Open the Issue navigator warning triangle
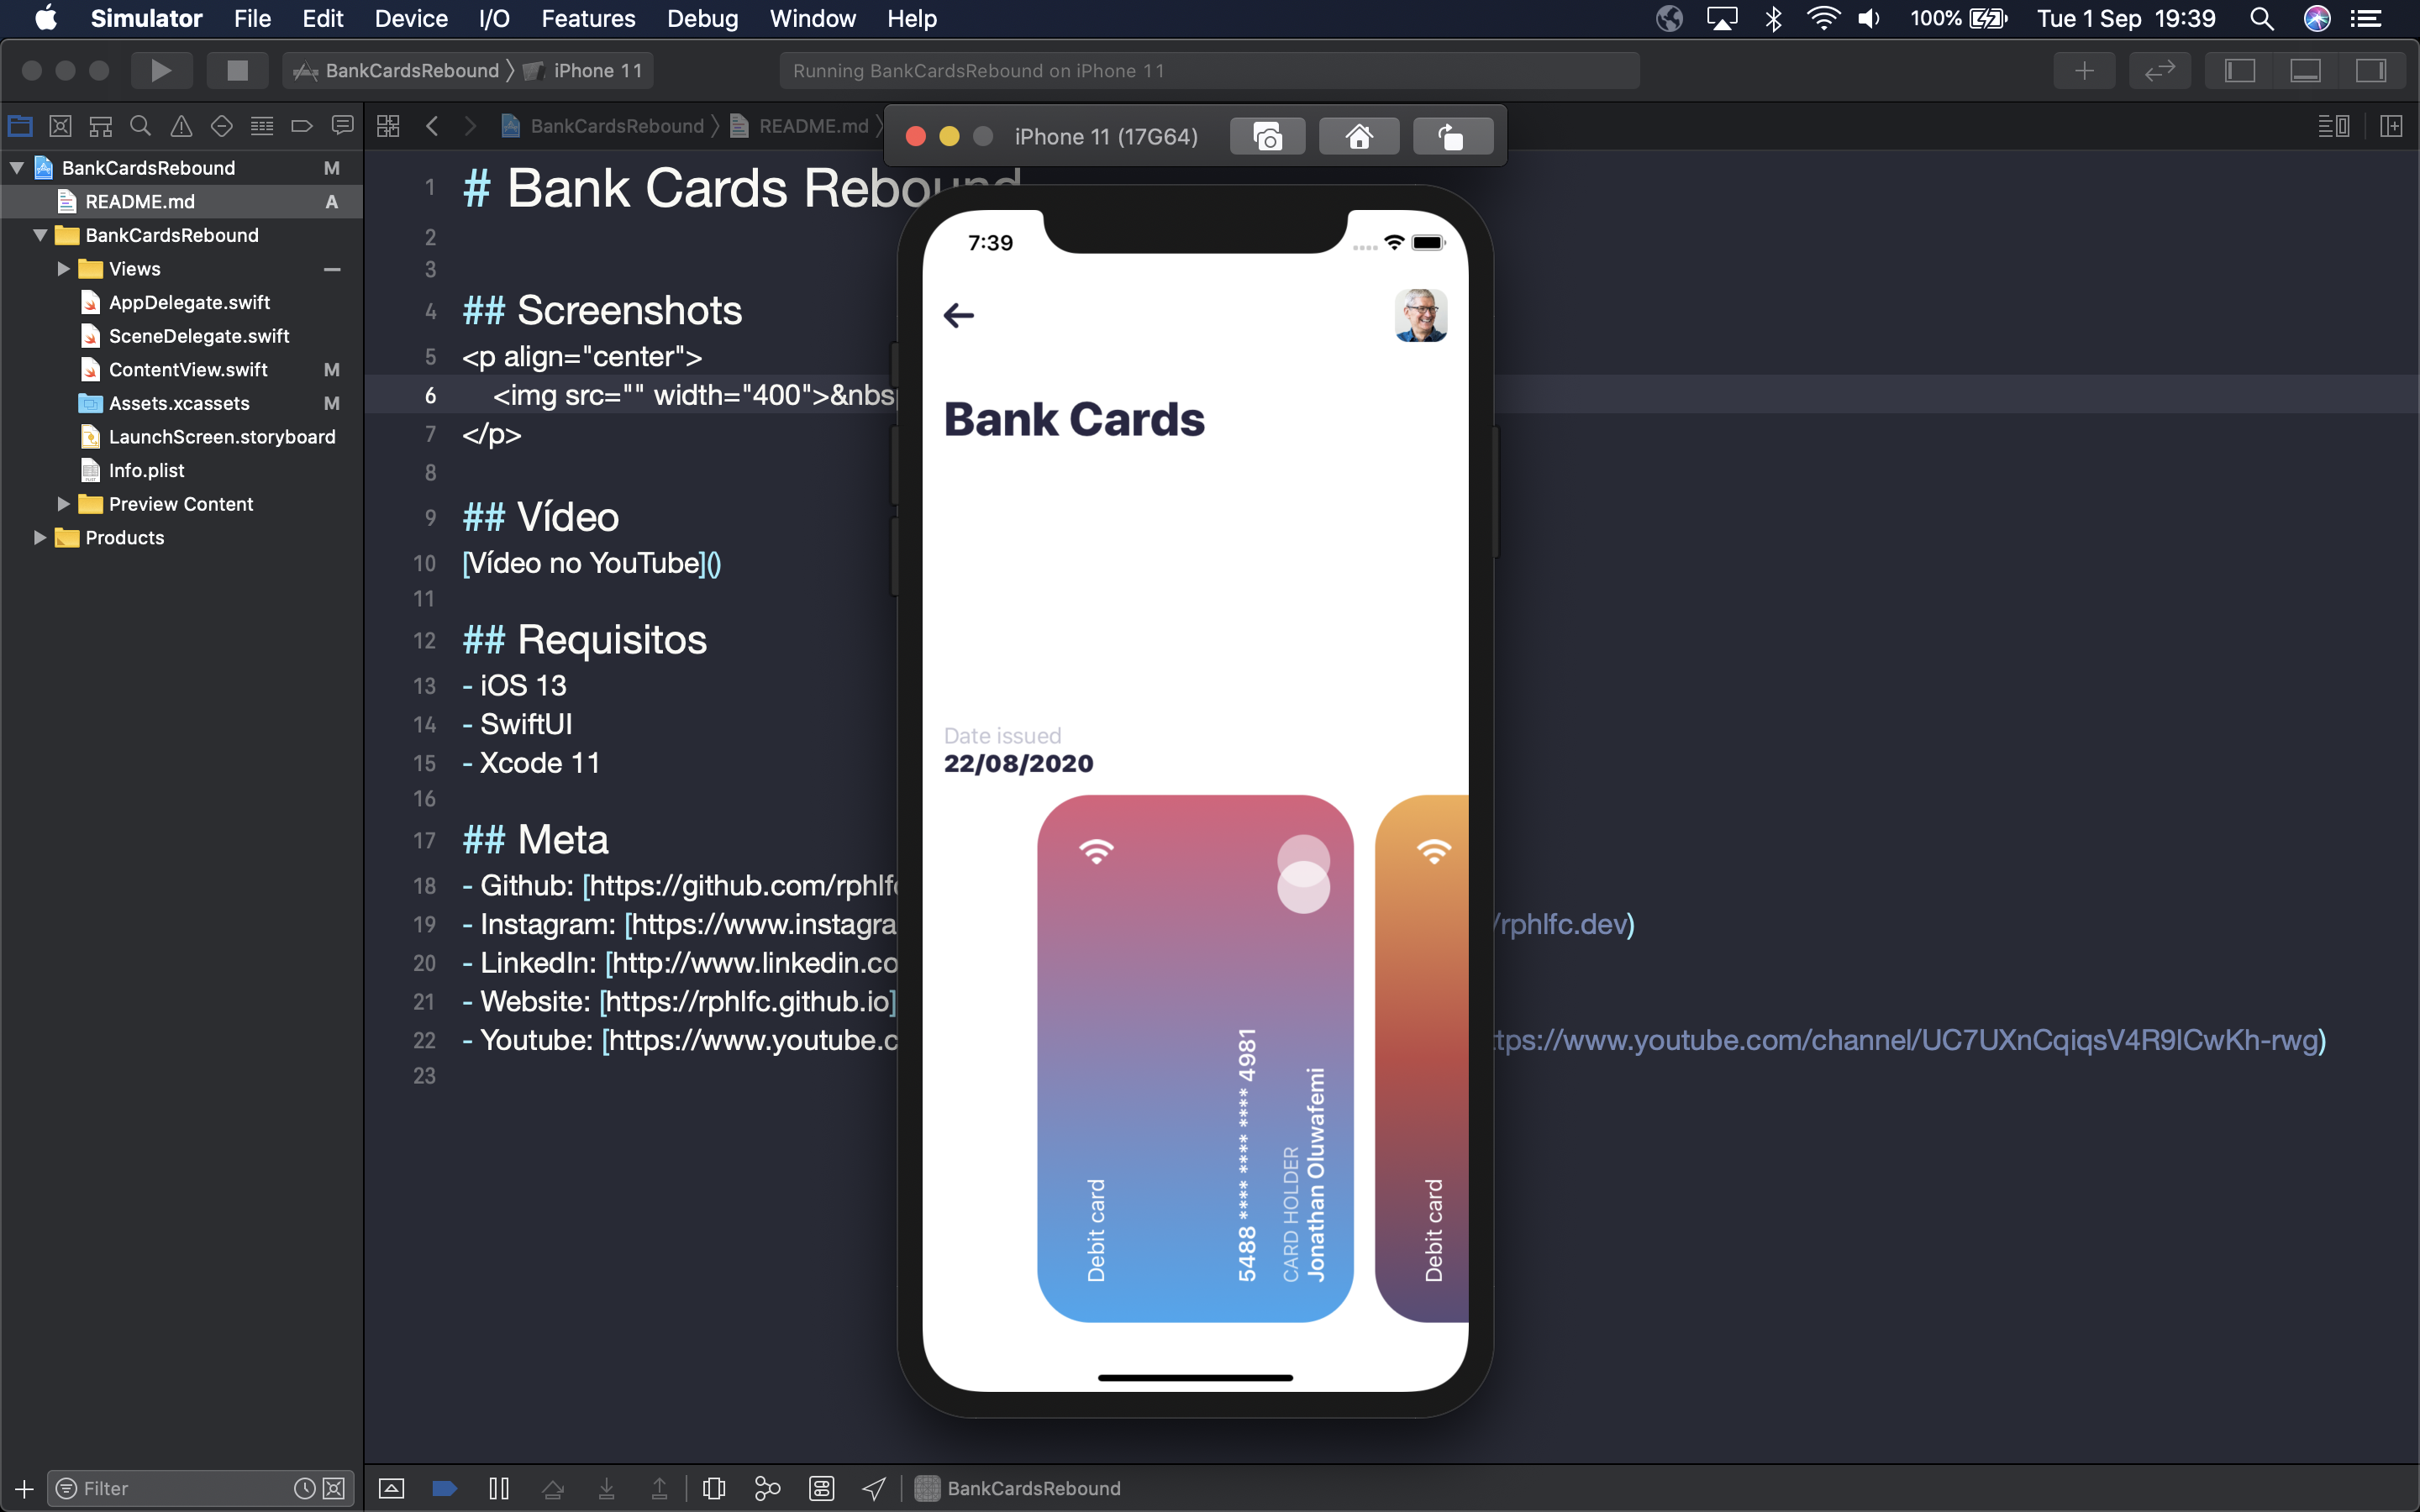 pos(180,125)
